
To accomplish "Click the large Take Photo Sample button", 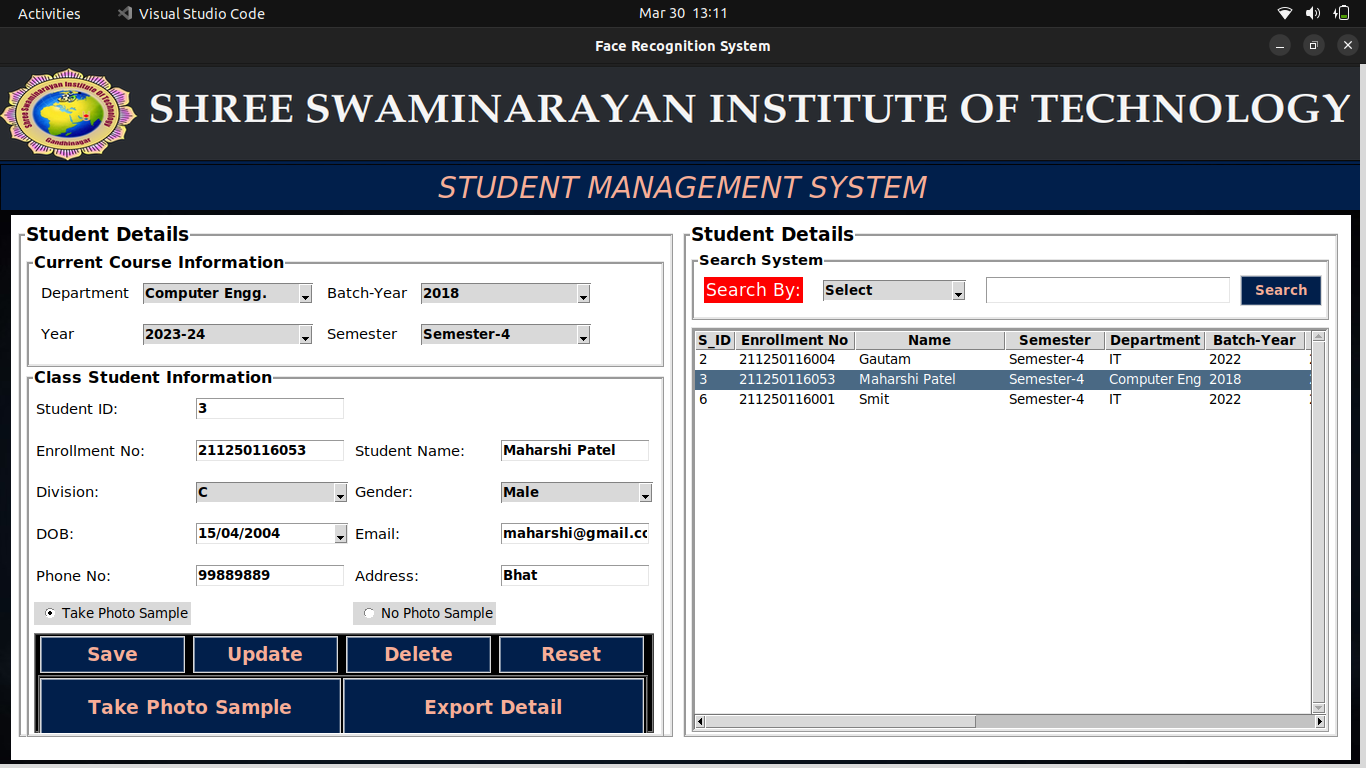I will pyautogui.click(x=190, y=707).
